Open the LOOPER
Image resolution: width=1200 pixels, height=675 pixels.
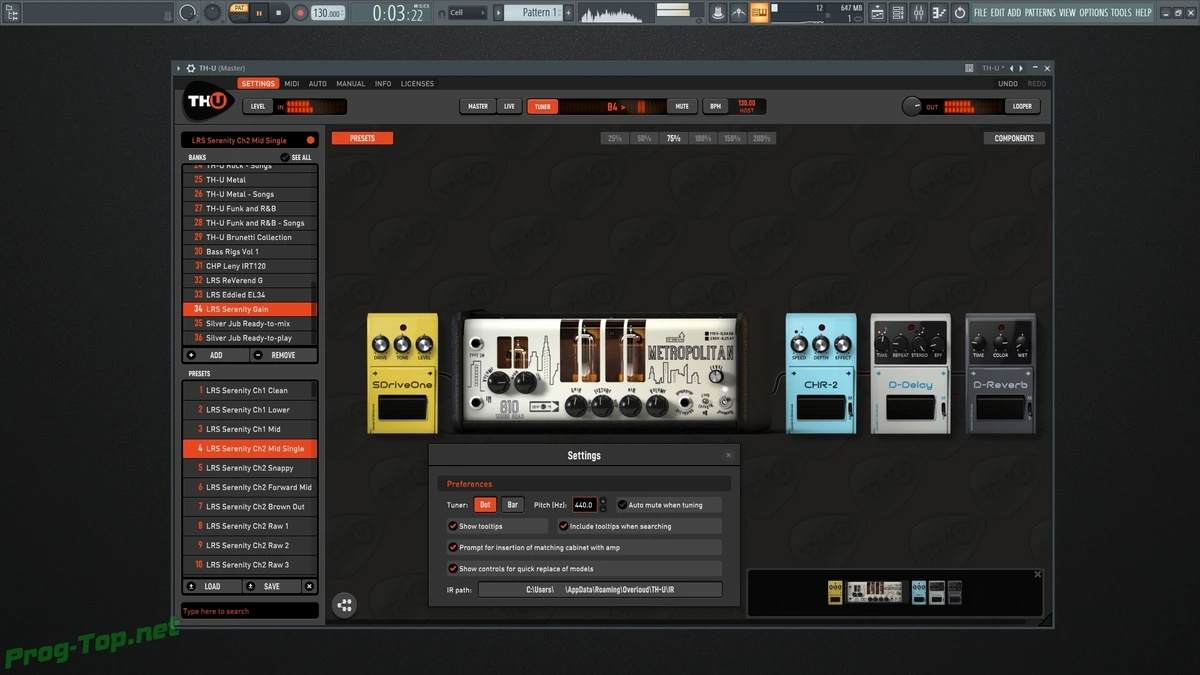(1021, 106)
